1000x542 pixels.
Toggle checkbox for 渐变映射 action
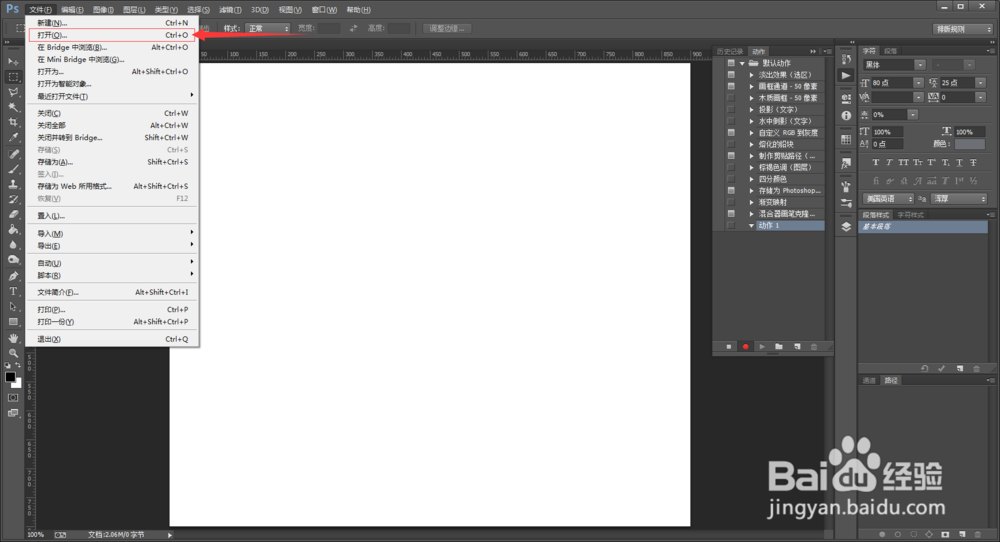pyautogui.click(x=731, y=202)
